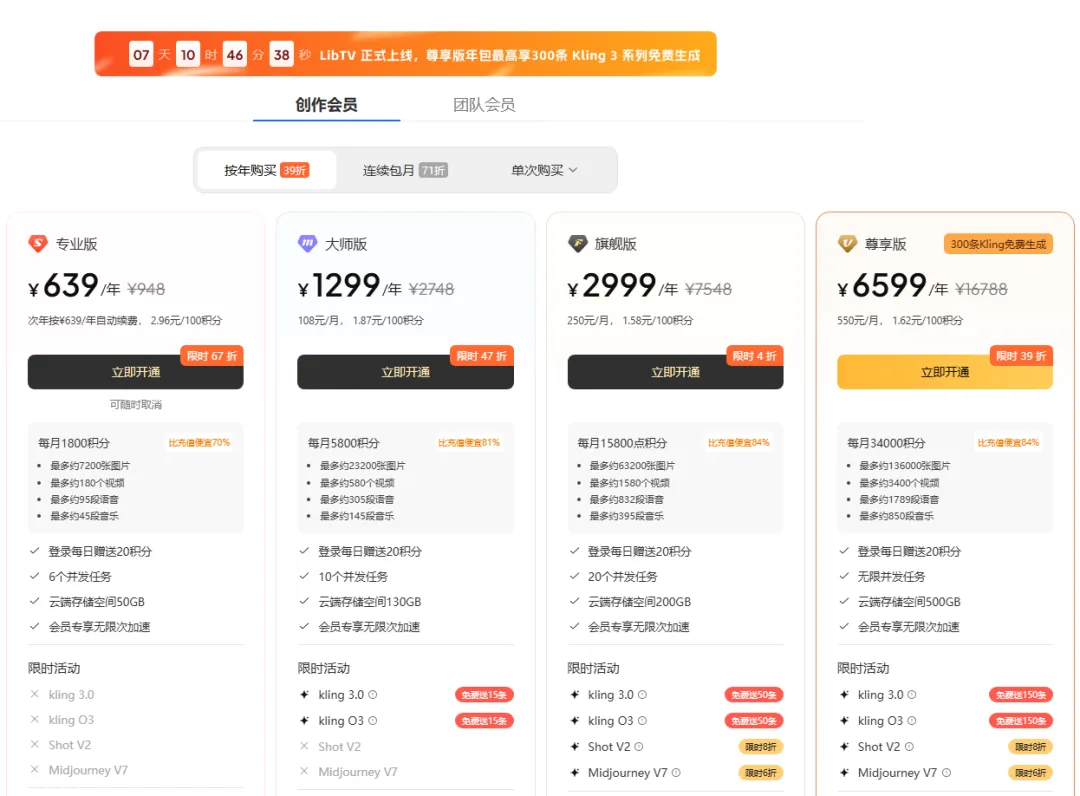The image size is (1080, 796).
Task: Click the 可随时取消 text under 专业版
Action: (x=136, y=404)
